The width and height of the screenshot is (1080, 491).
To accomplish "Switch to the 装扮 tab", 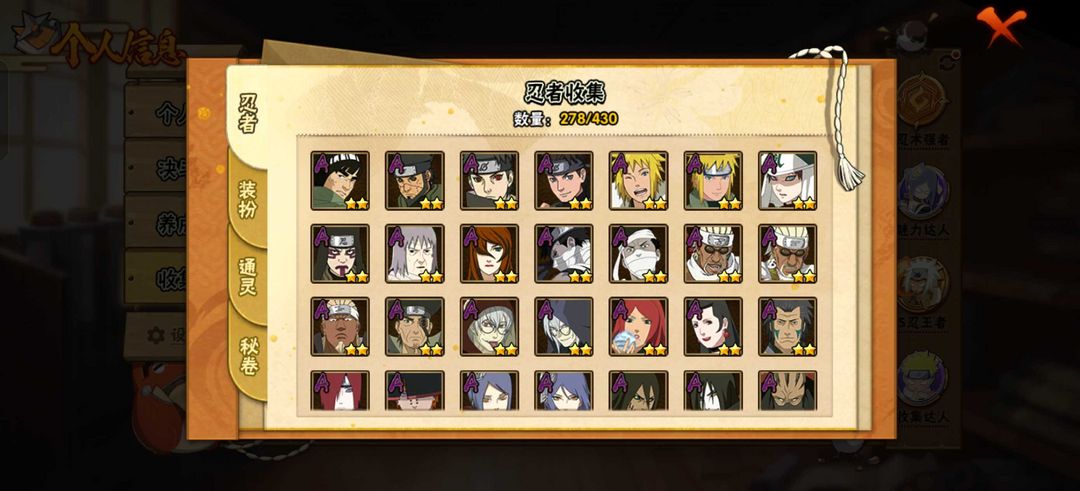I will click(x=248, y=199).
